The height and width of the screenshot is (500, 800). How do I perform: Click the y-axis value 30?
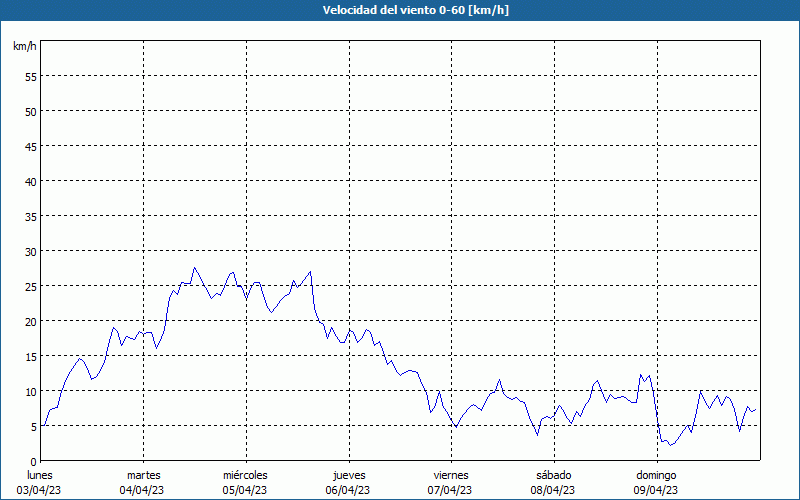pyautogui.click(x=31, y=252)
